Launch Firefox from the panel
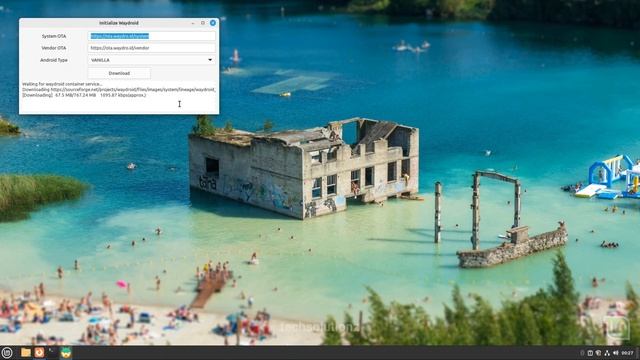 [x=39, y=353]
